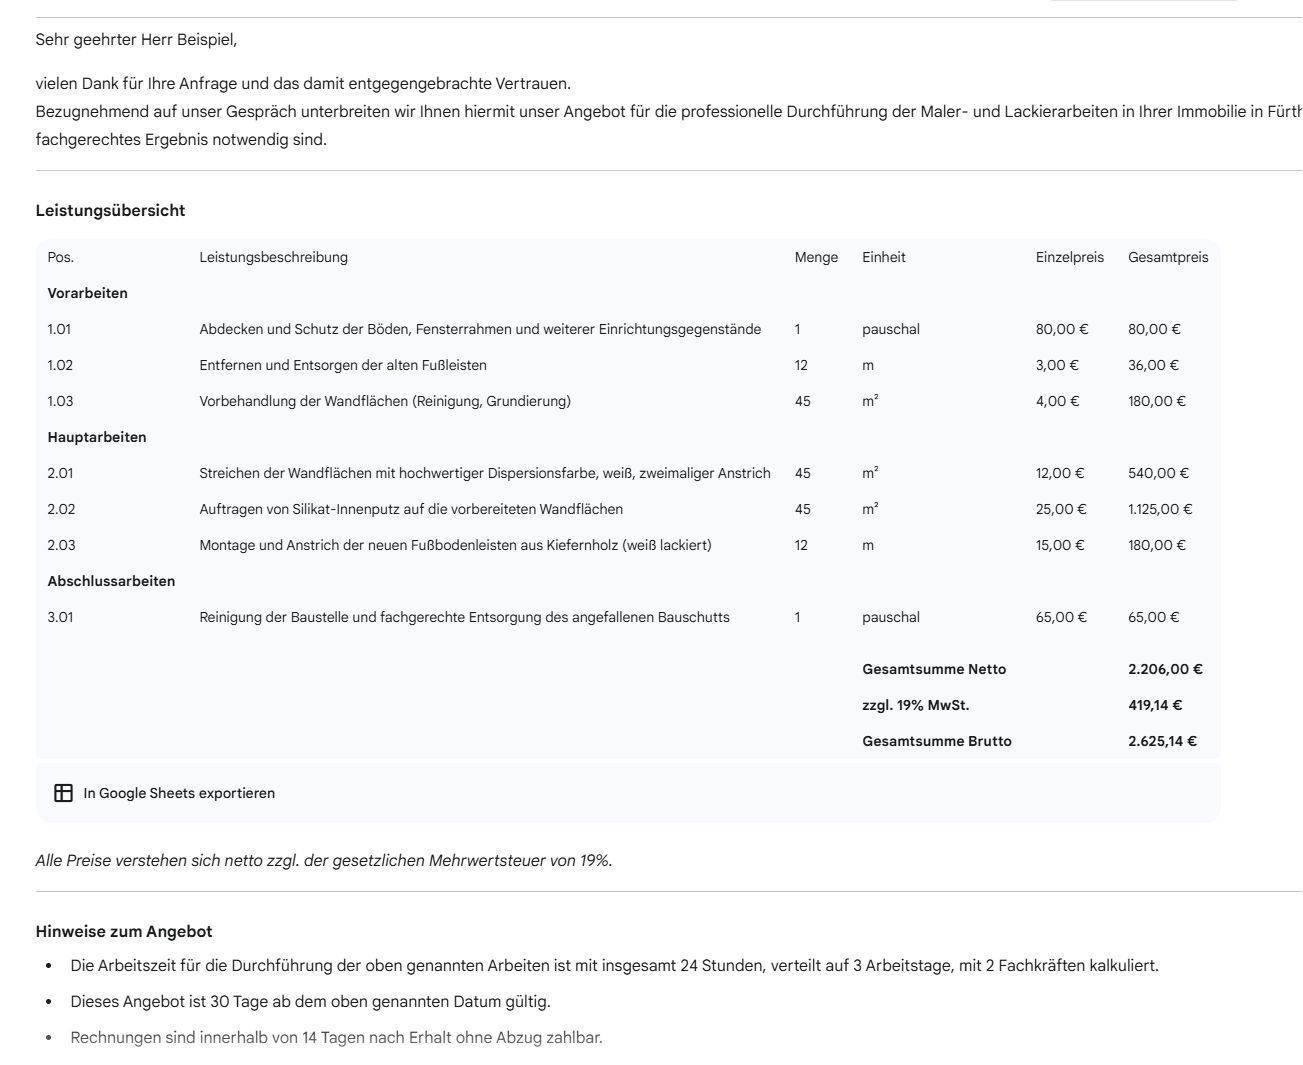Viewport: 1303px width, 1065px height.
Task: Click the 'Leistungsbeschreibung' column header
Action: [273, 257]
